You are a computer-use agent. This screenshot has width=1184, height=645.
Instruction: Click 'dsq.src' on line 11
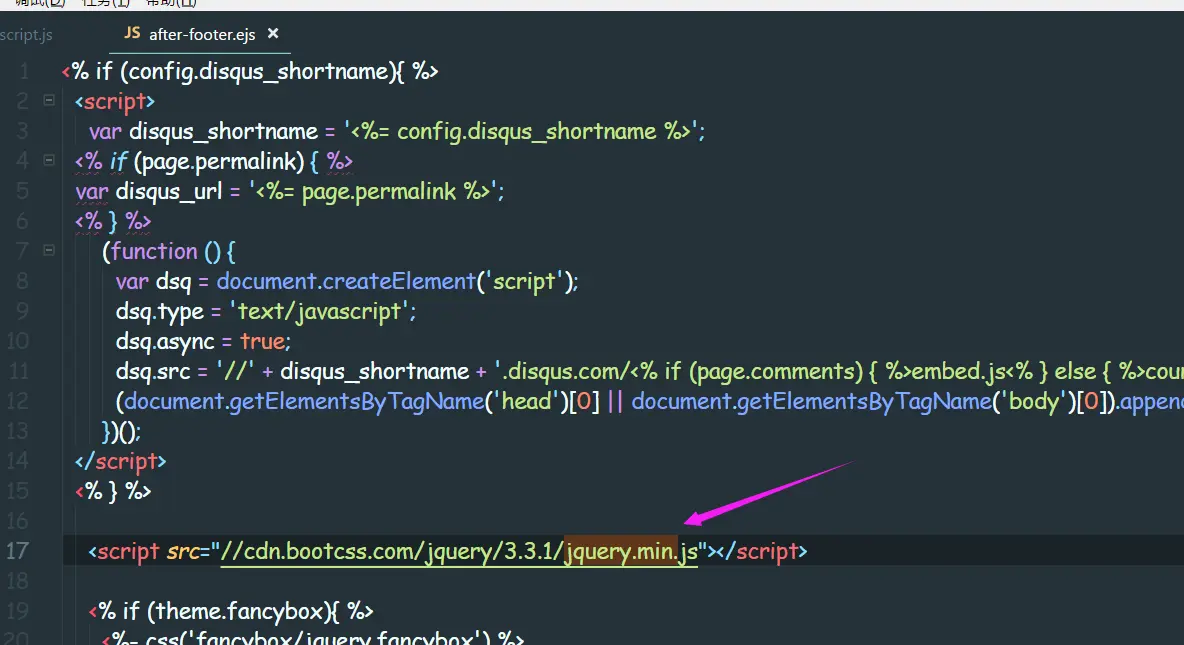[152, 372]
